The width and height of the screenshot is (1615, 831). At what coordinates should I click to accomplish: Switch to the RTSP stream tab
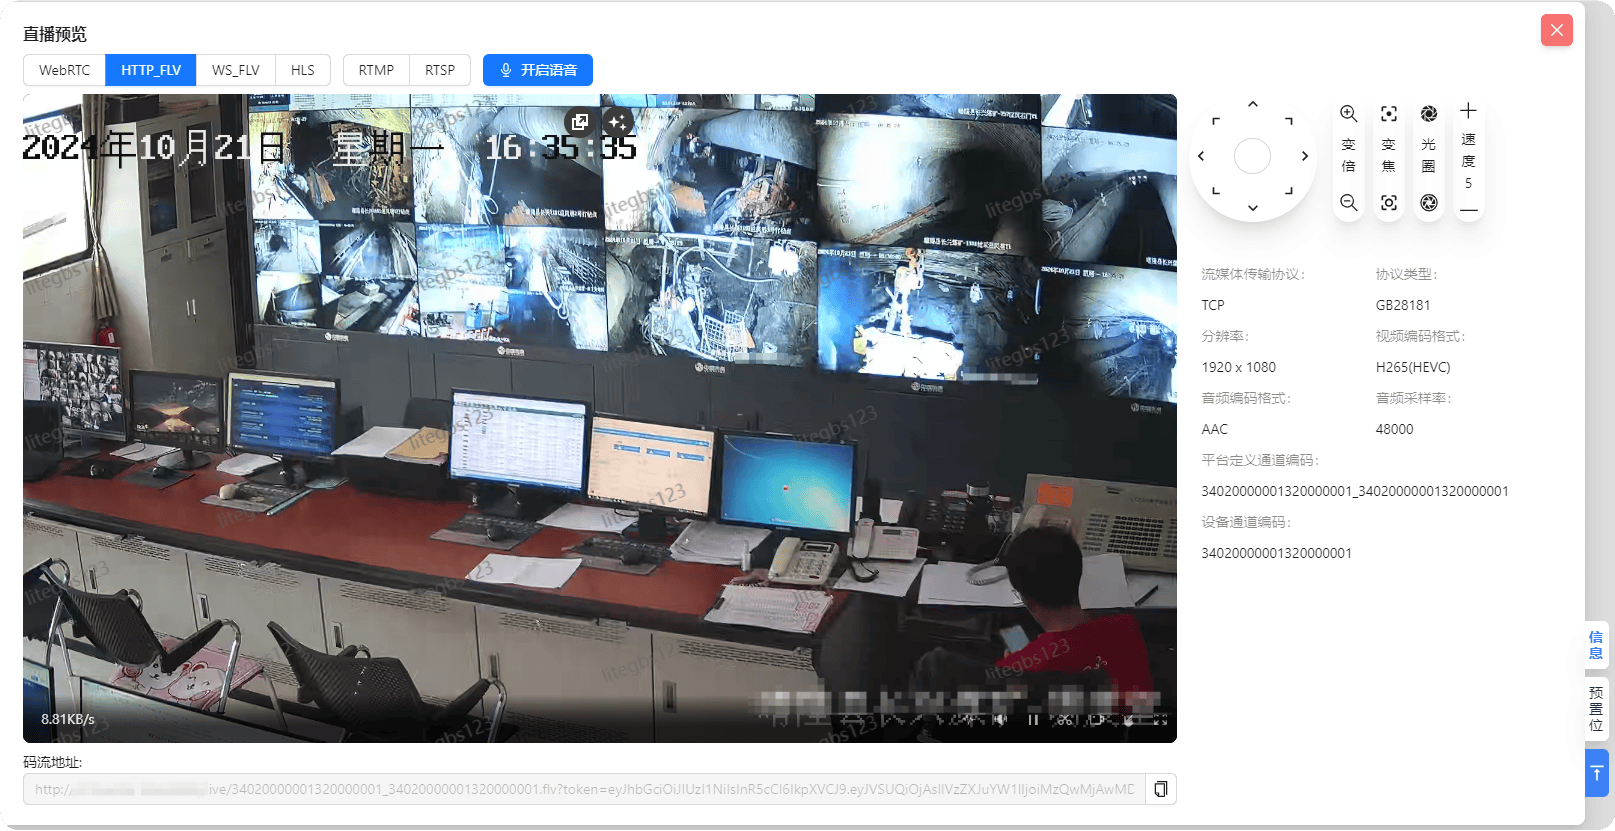[440, 70]
